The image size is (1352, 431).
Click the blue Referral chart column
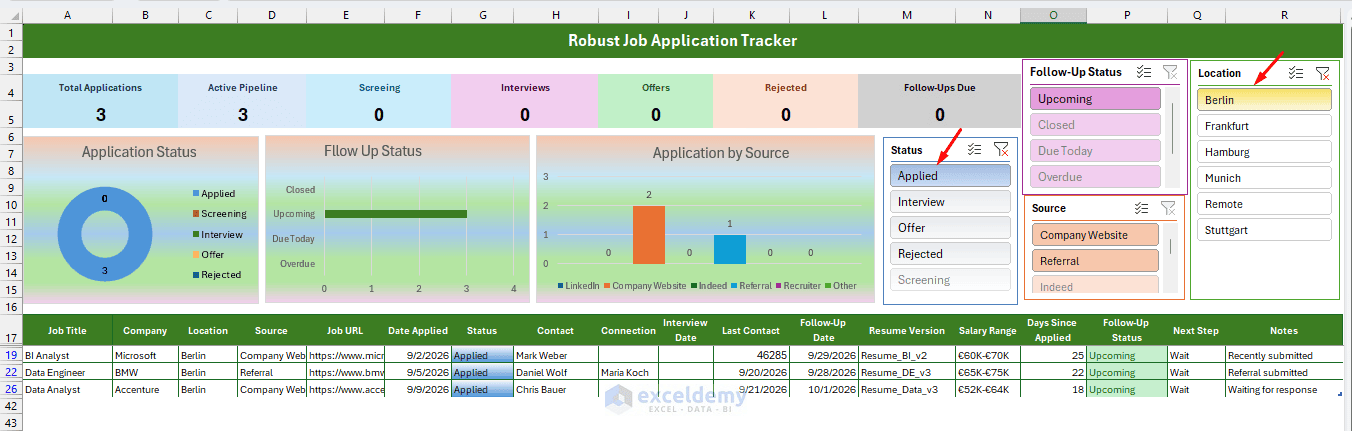click(730, 249)
